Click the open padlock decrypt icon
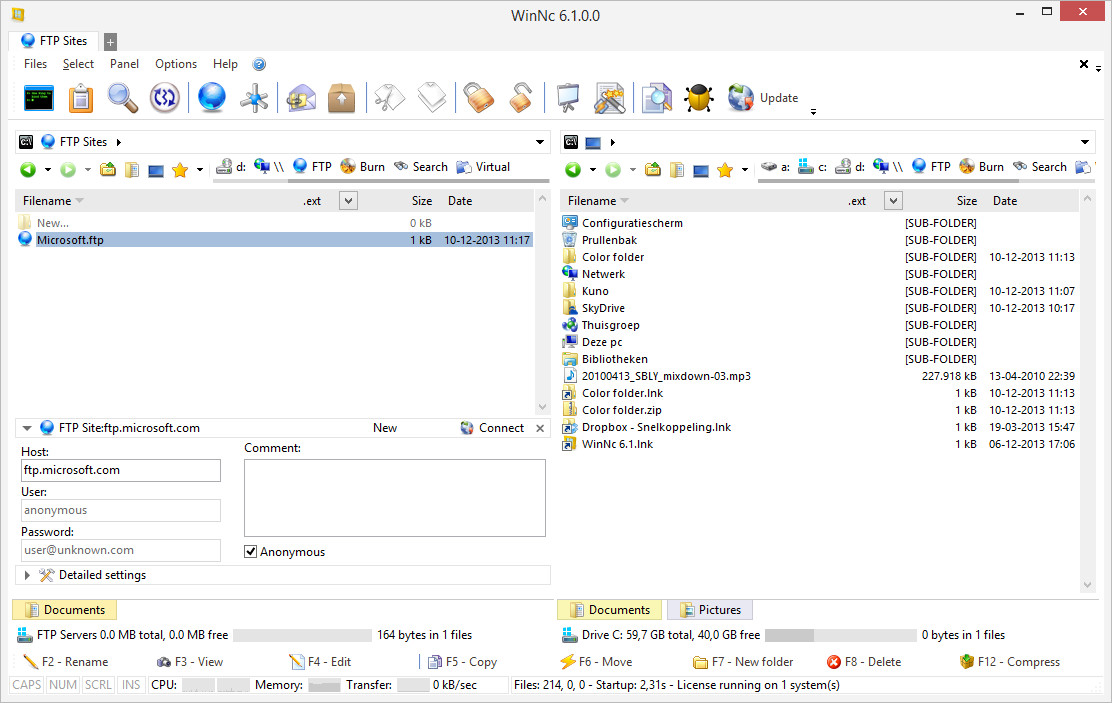The width and height of the screenshot is (1112, 703). coord(521,98)
